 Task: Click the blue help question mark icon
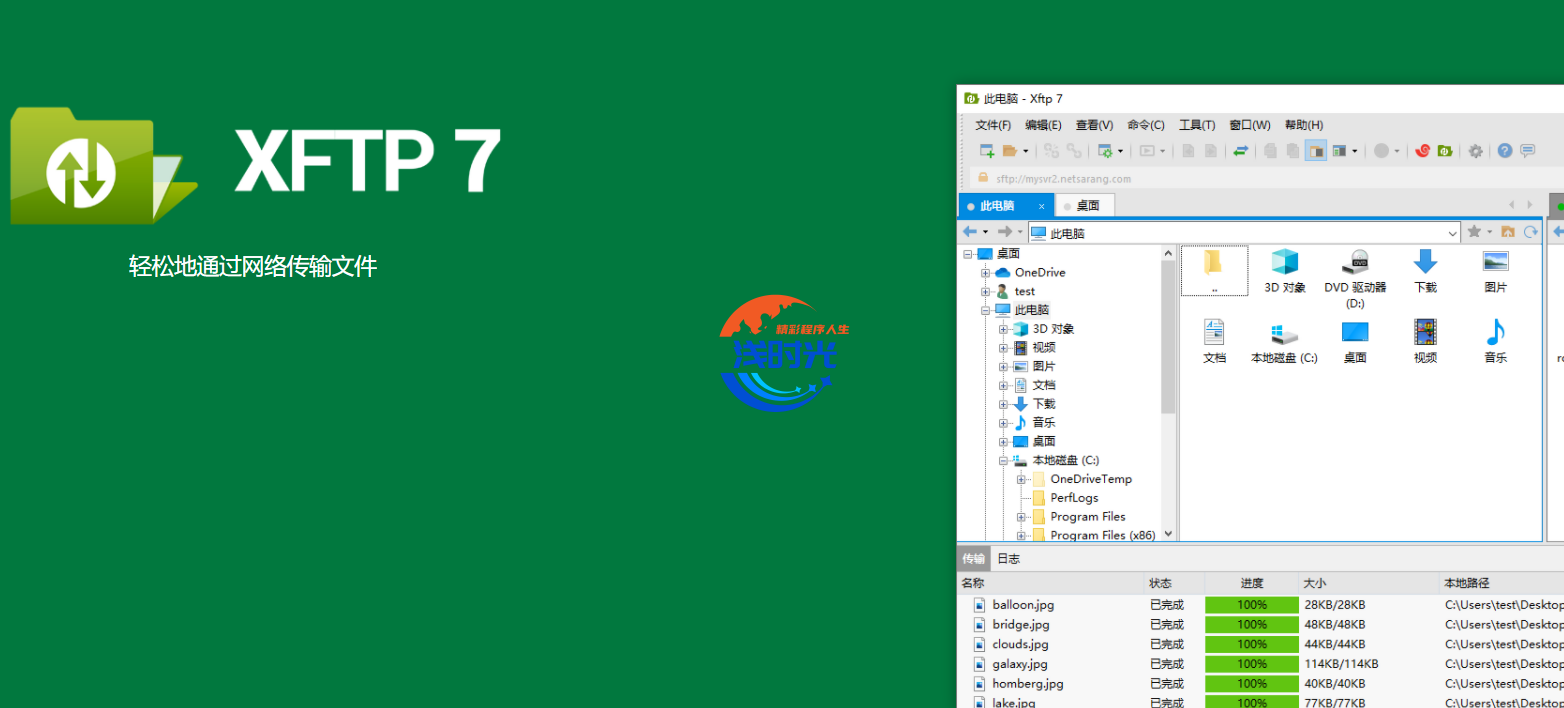(x=1505, y=151)
